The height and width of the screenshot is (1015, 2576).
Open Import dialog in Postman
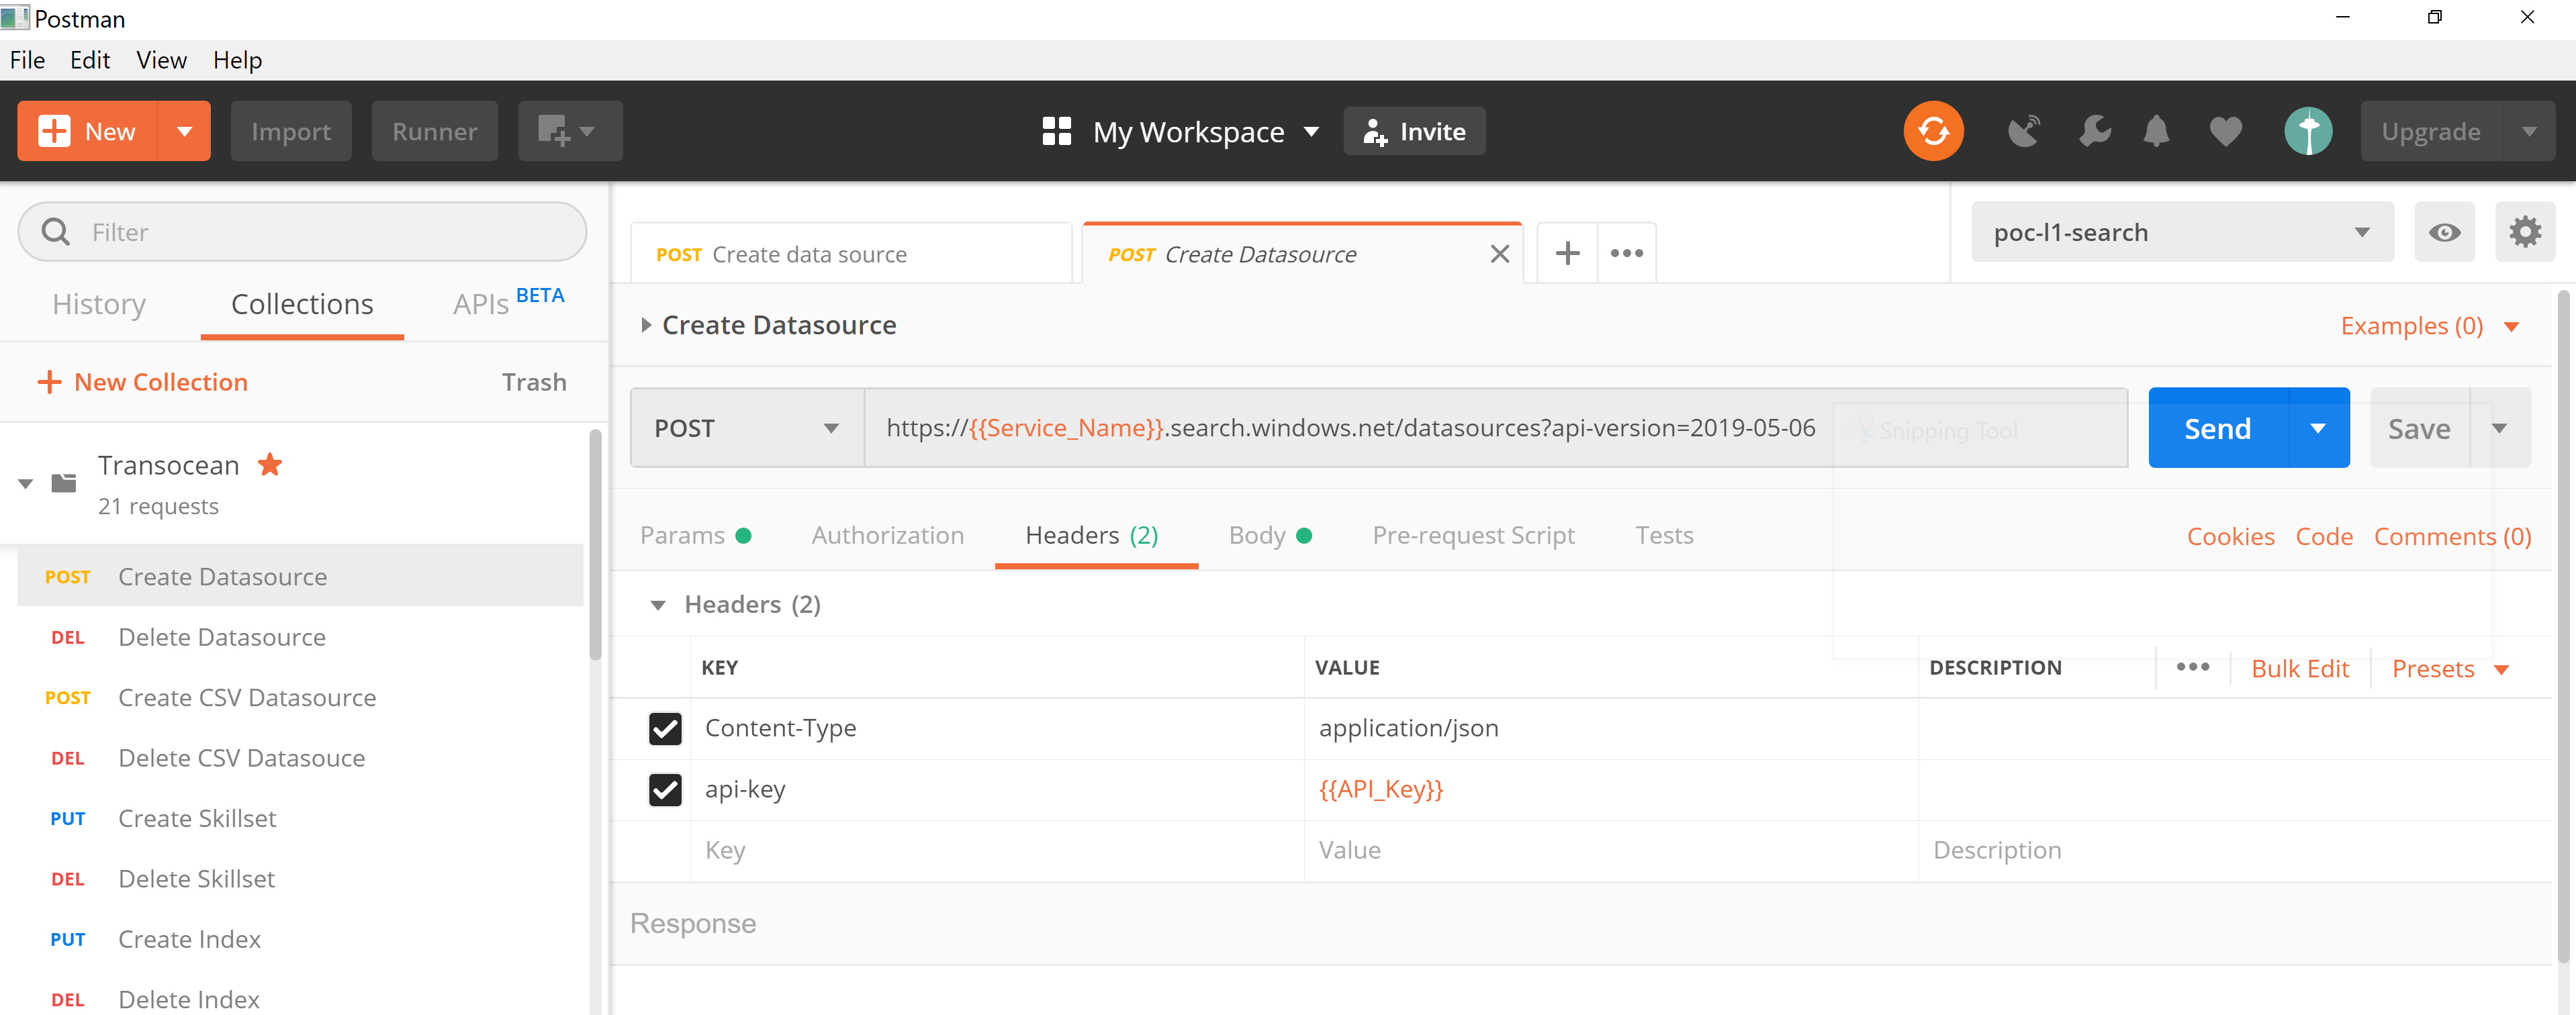(290, 131)
